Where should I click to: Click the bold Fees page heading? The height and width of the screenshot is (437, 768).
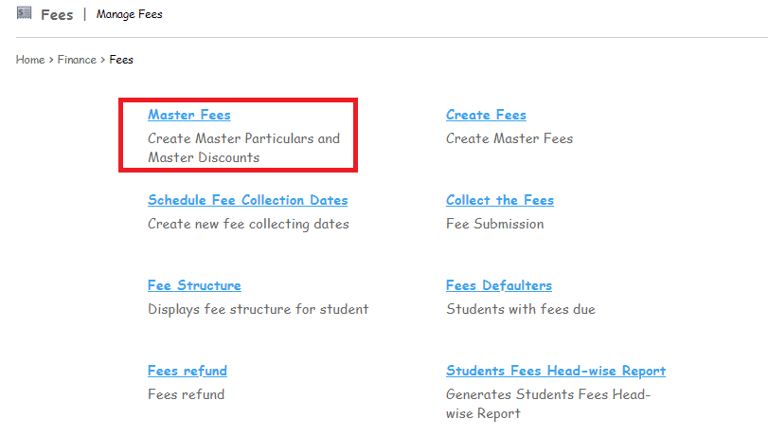[57, 14]
